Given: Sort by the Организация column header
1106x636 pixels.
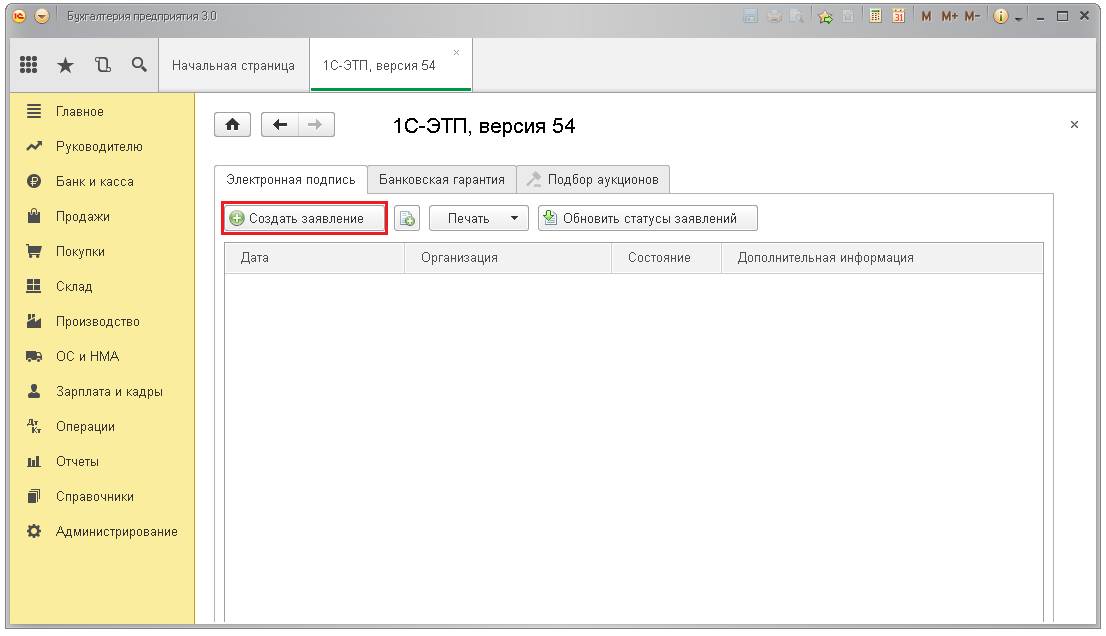Looking at the screenshot, I should 508,258.
